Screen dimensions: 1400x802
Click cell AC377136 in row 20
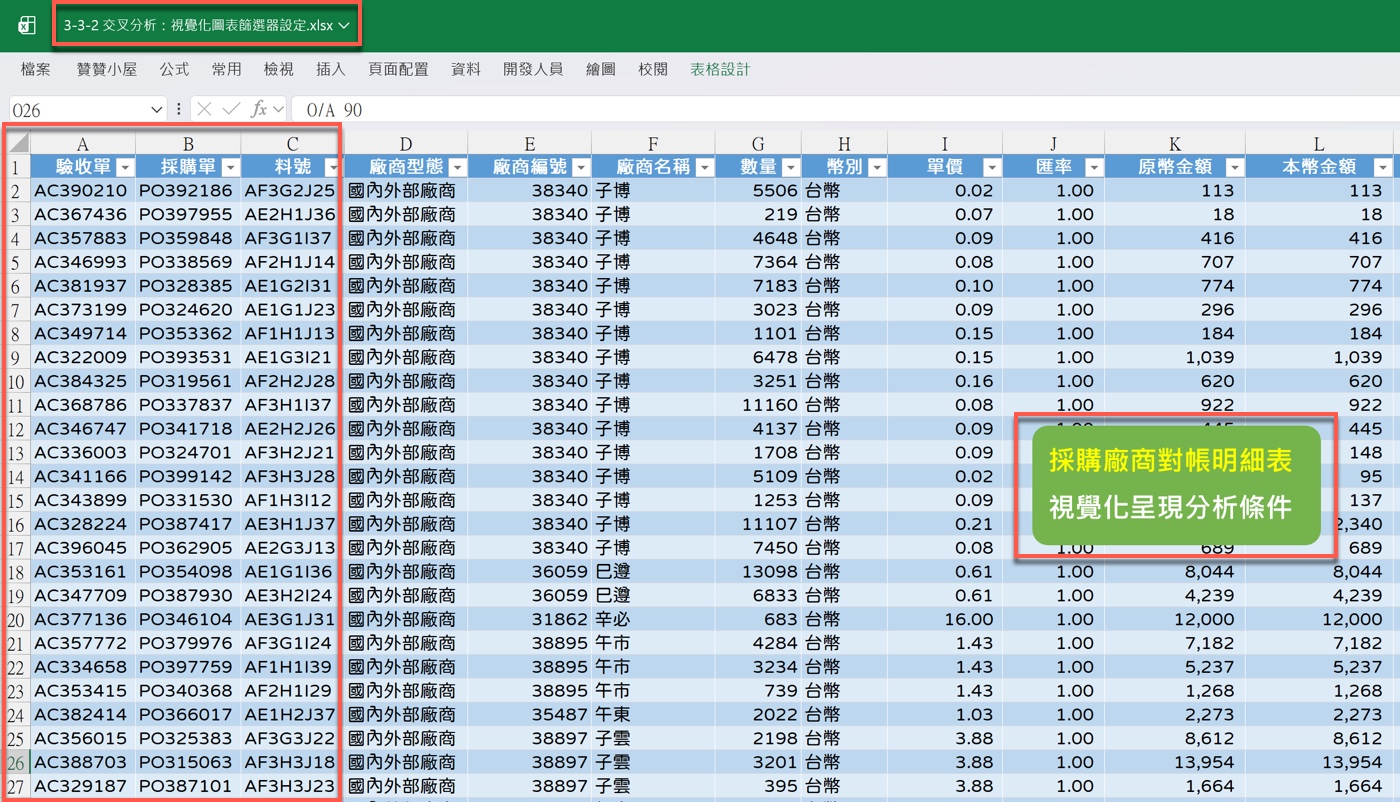(x=82, y=619)
